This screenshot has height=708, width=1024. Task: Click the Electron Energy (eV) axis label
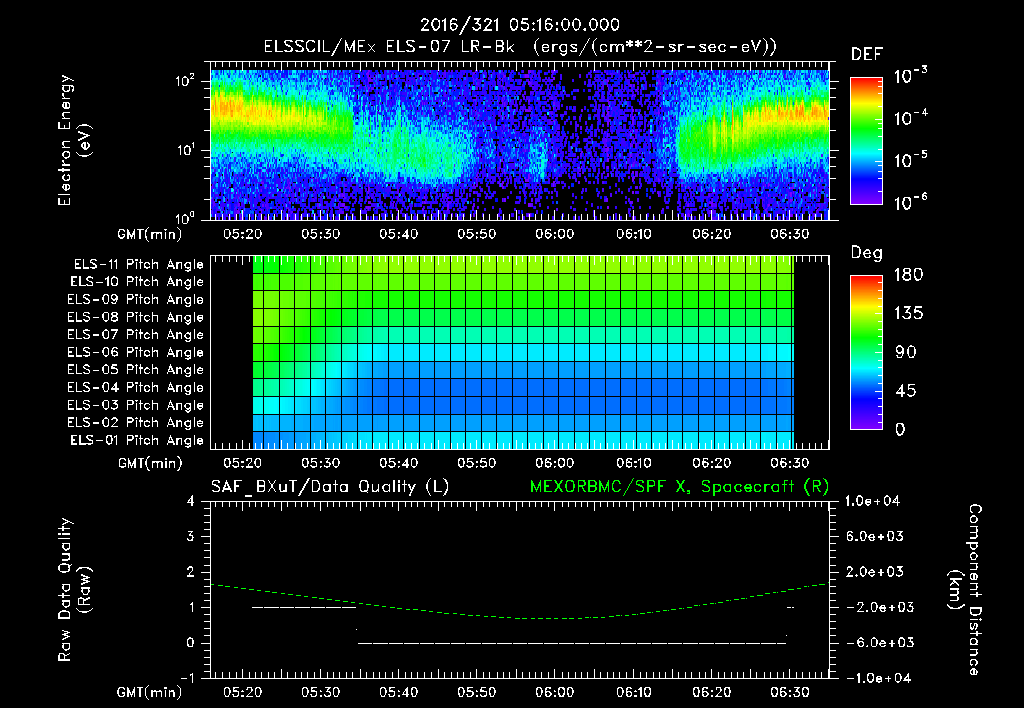pyautogui.click(x=74, y=140)
